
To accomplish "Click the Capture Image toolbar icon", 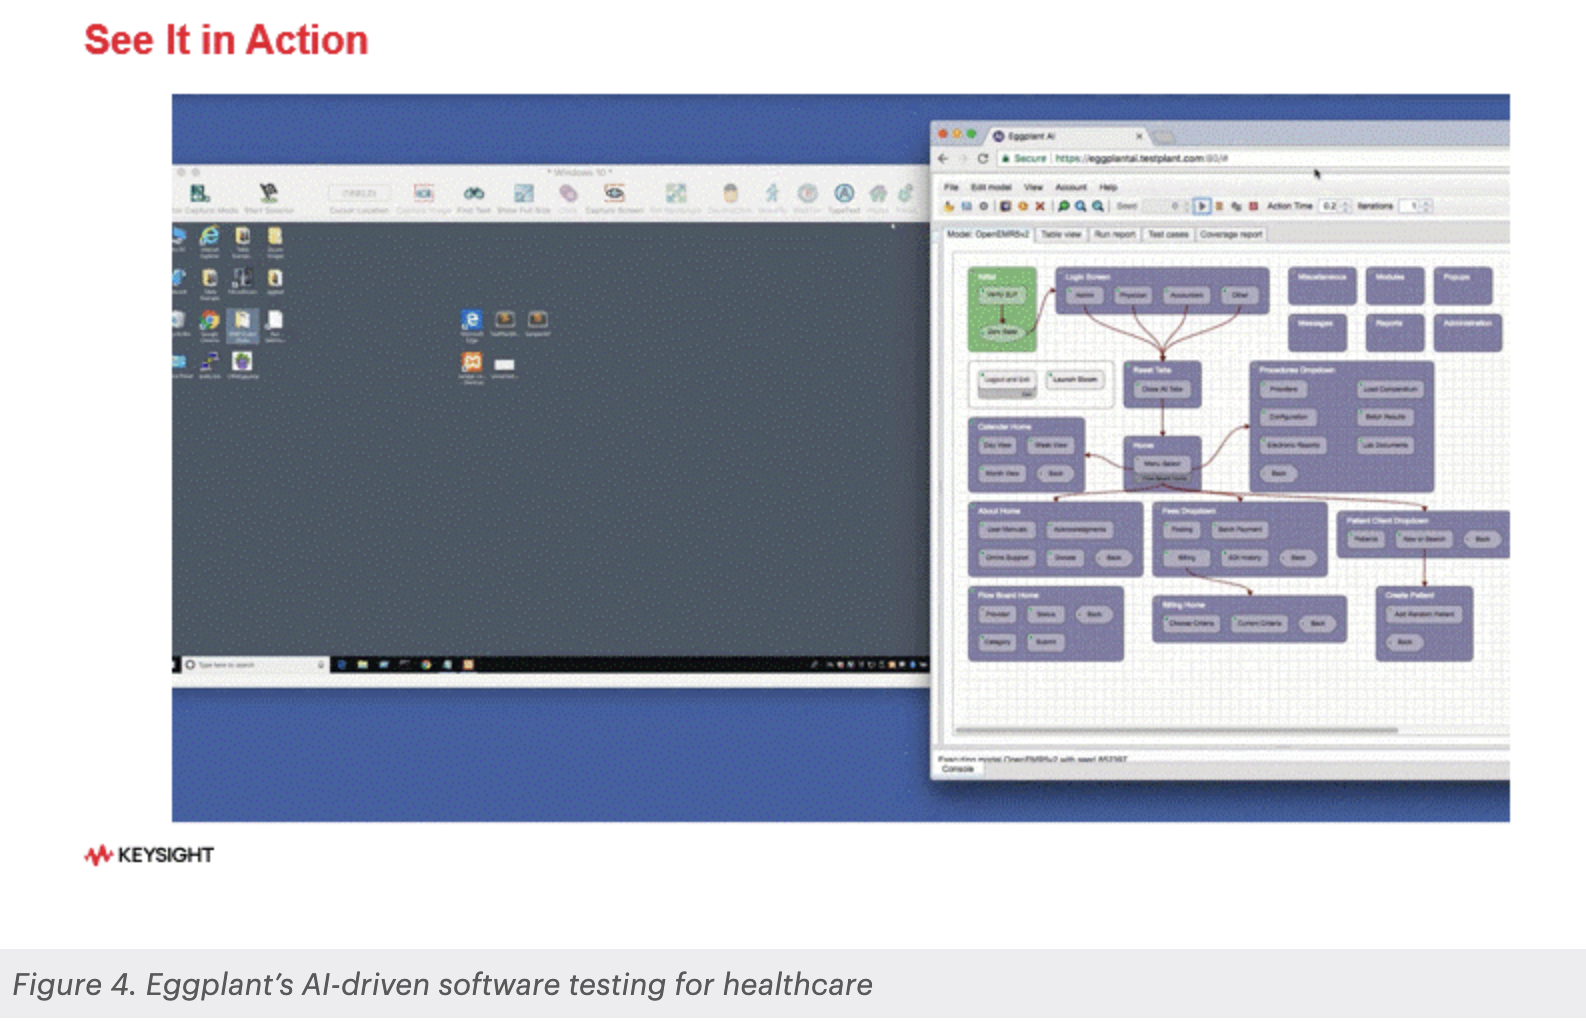I will 424,192.
